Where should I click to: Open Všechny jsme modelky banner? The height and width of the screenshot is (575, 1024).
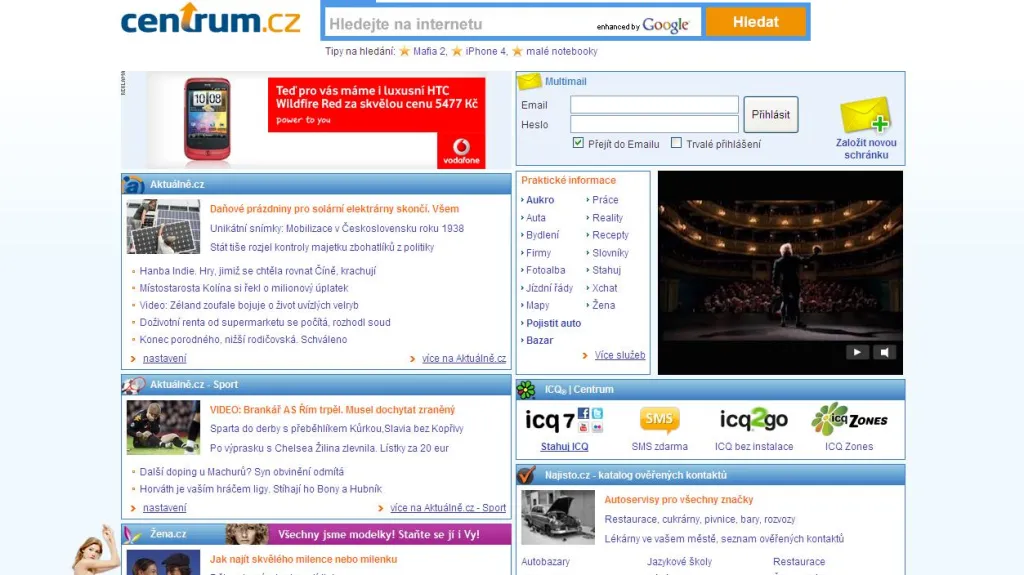coord(368,534)
